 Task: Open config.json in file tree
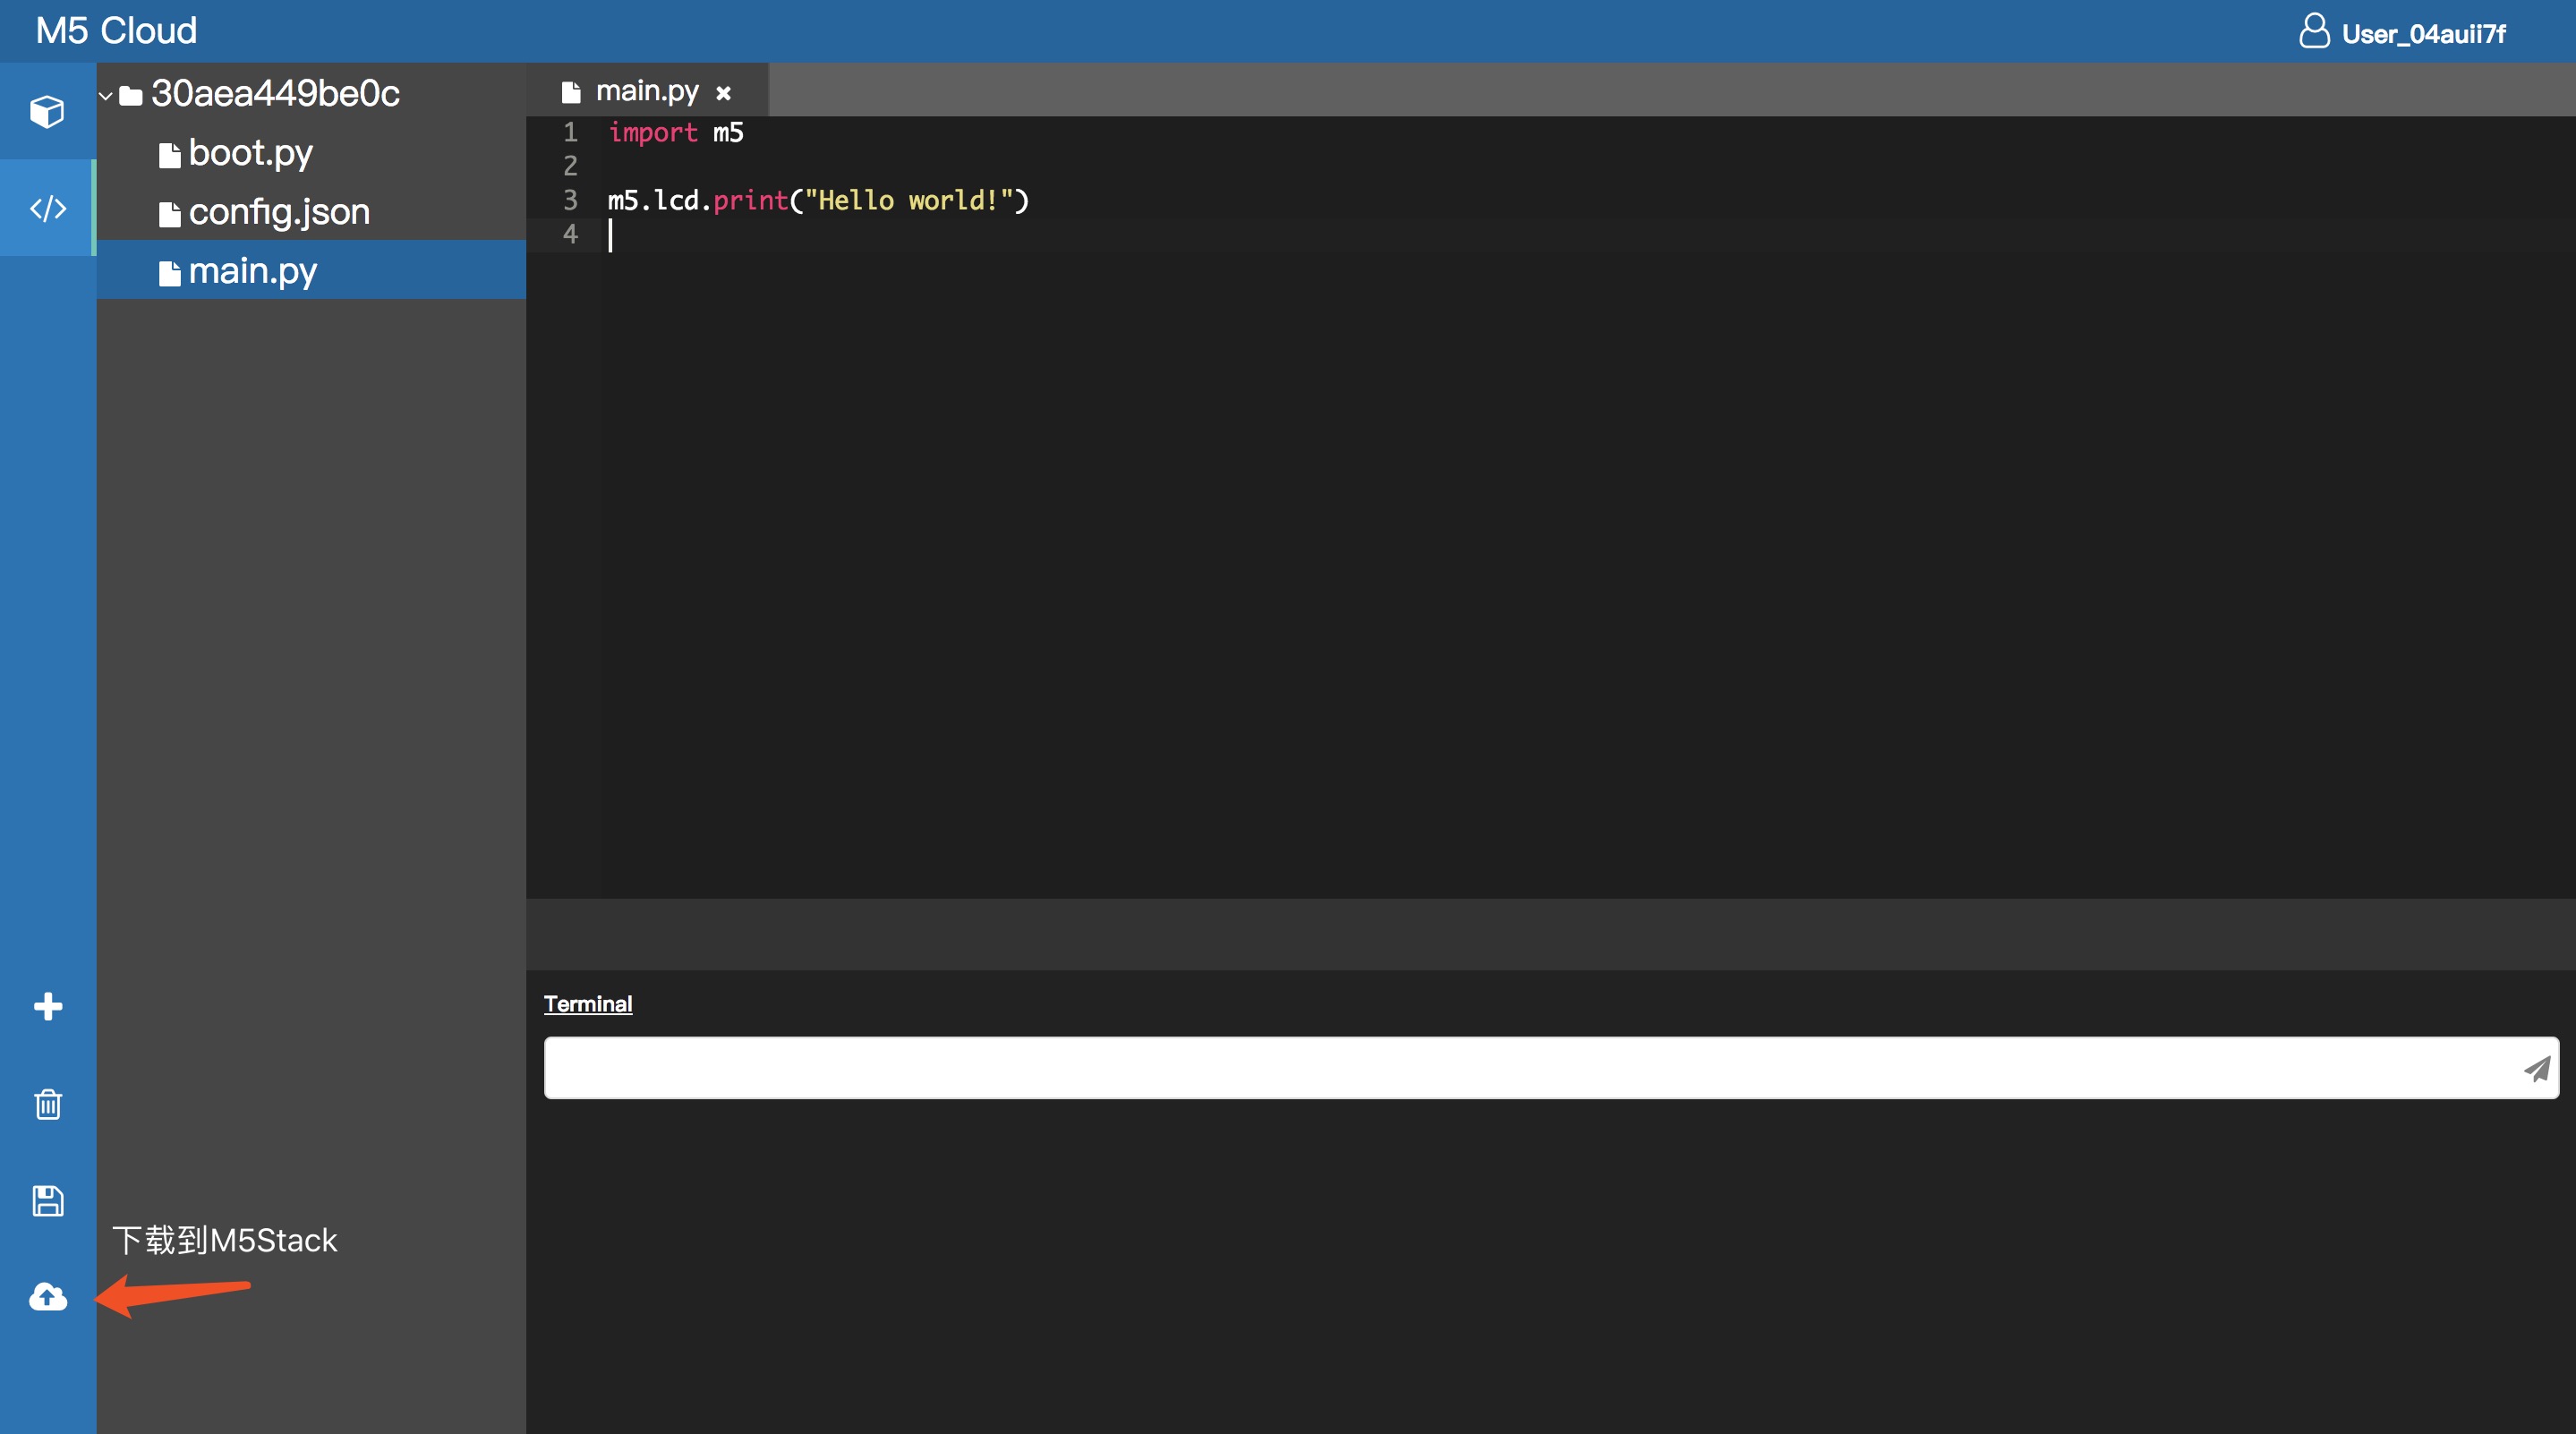pyautogui.click(x=278, y=212)
